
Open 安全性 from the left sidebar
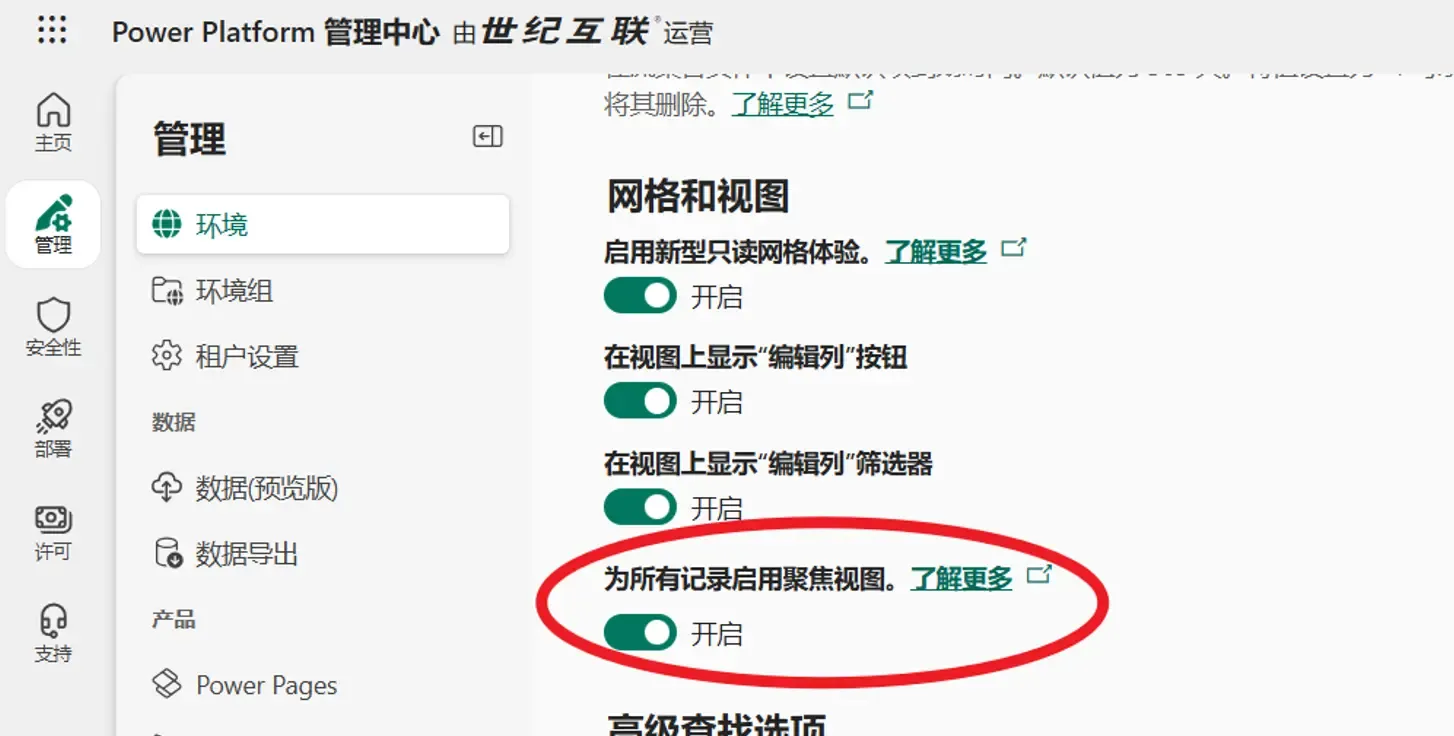pyautogui.click(x=52, y=327)
